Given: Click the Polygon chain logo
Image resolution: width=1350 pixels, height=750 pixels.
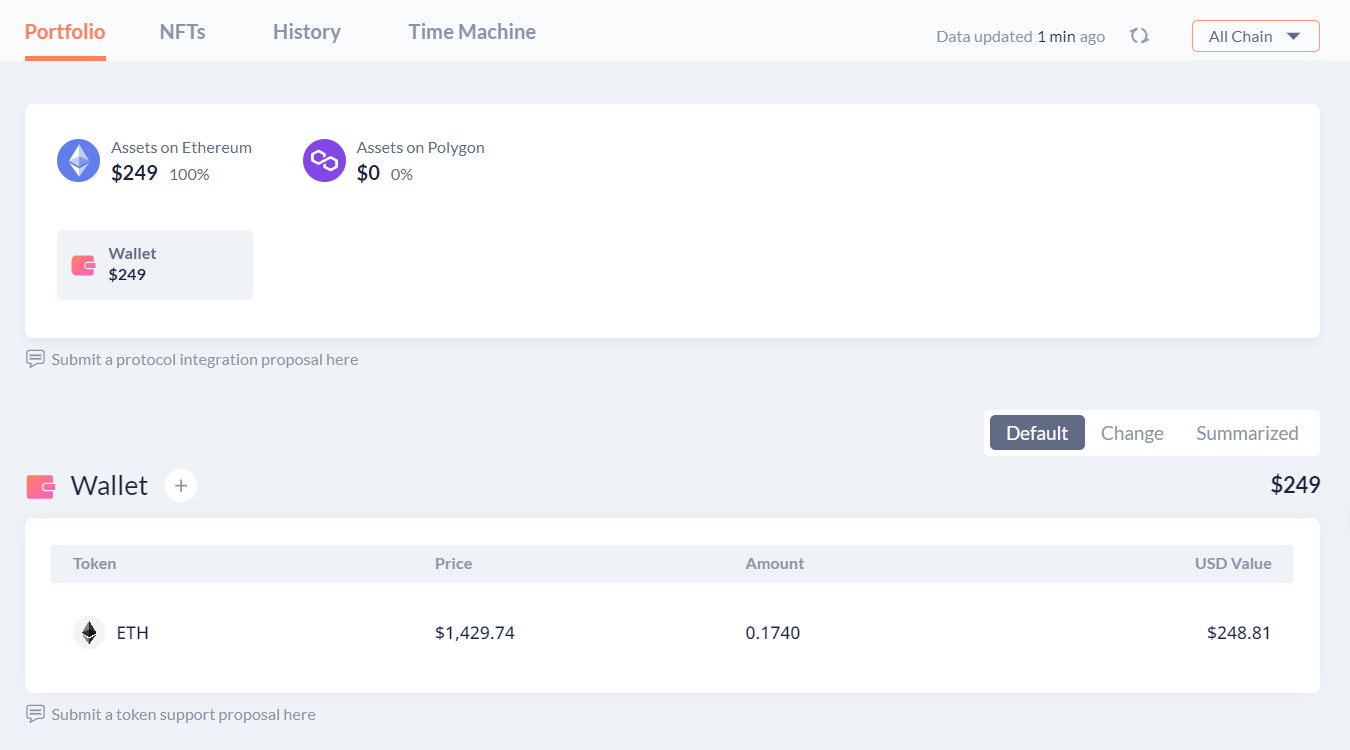Looking at the screenshot, I should [x=324, y=160].
